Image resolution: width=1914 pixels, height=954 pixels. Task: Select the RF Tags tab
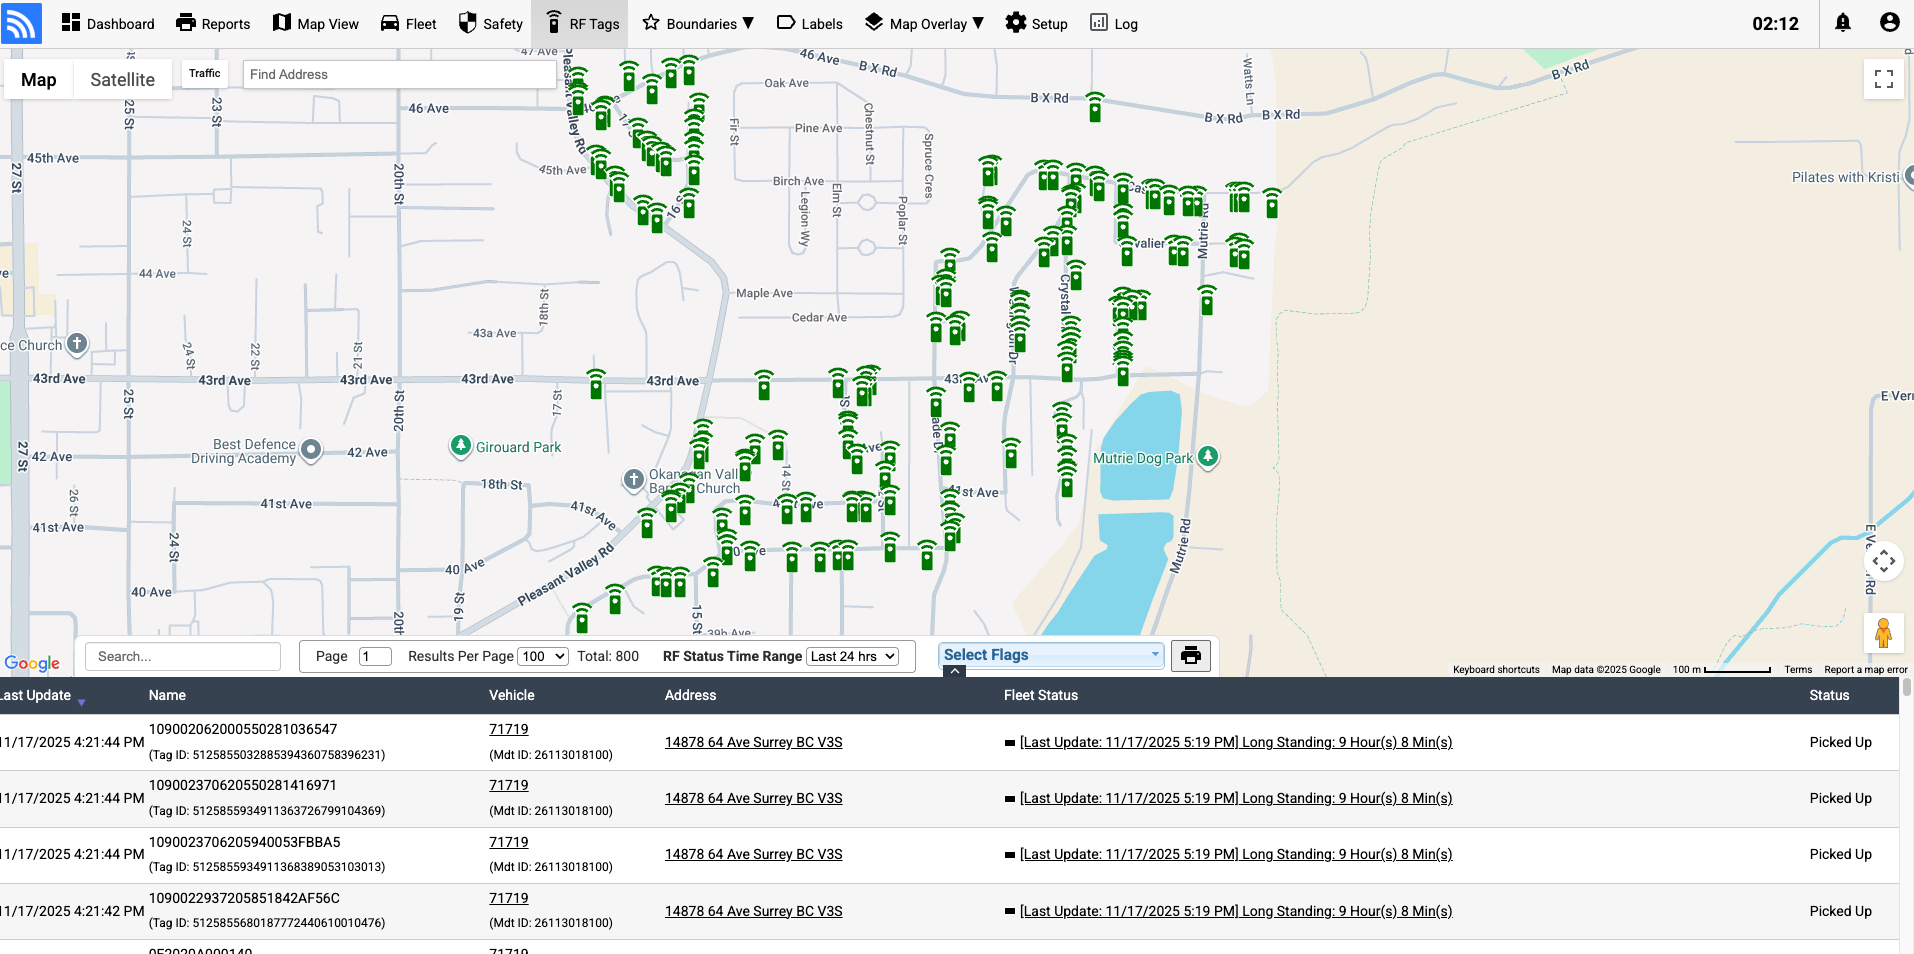pyautogui.click(x=582, y=23)
